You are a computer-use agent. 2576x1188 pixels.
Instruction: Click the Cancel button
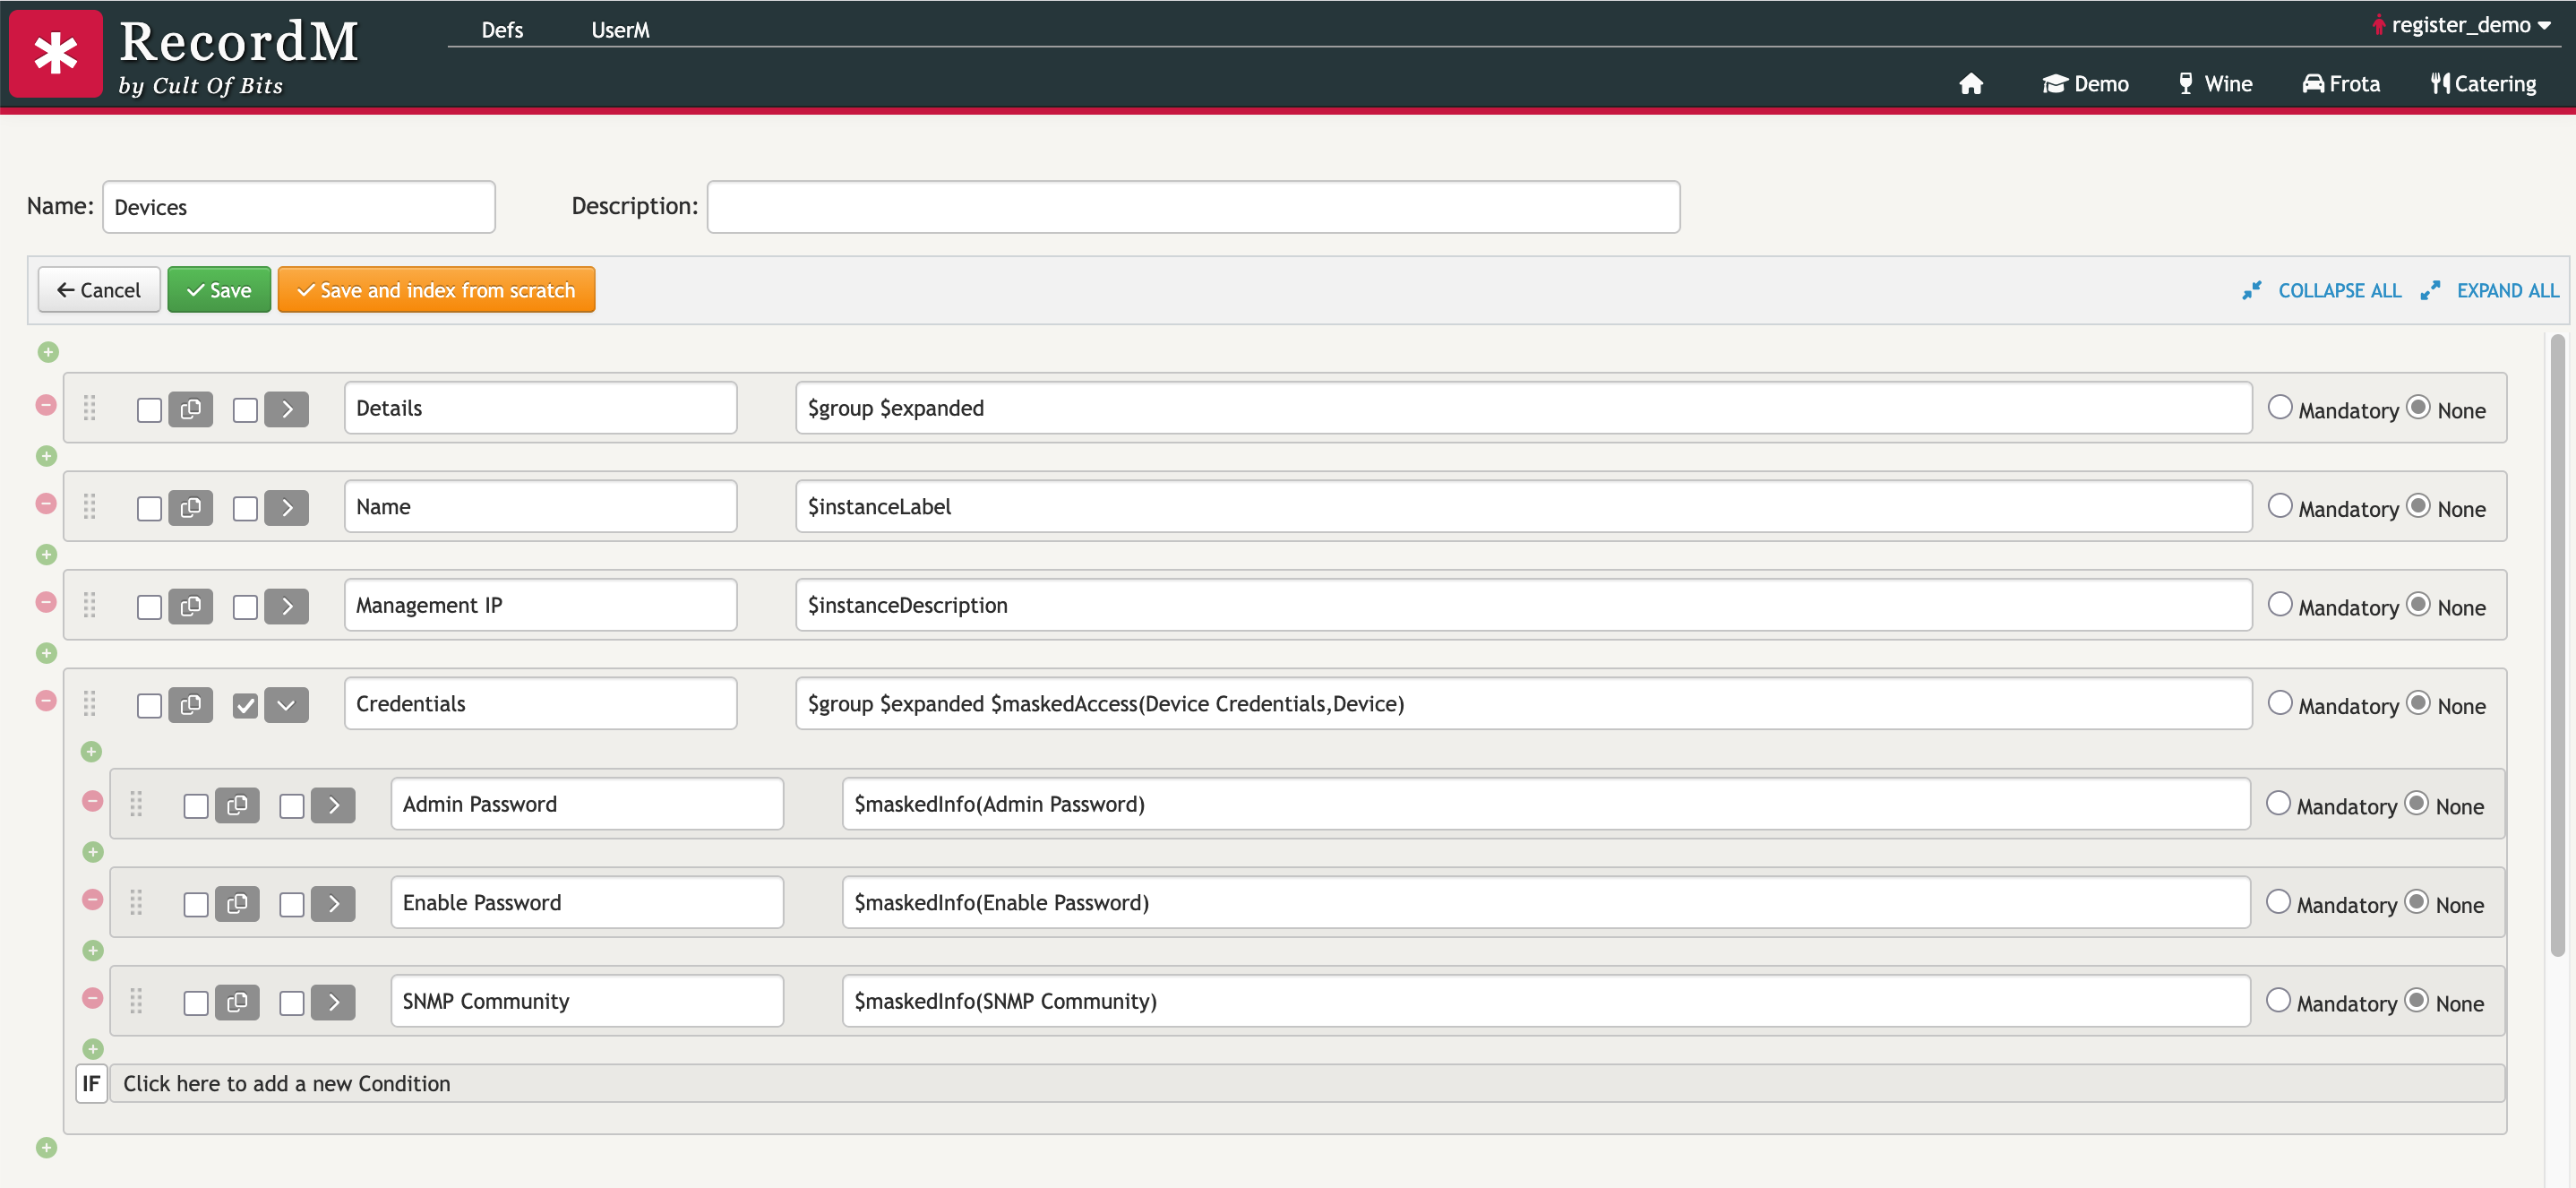click(99, 290)
